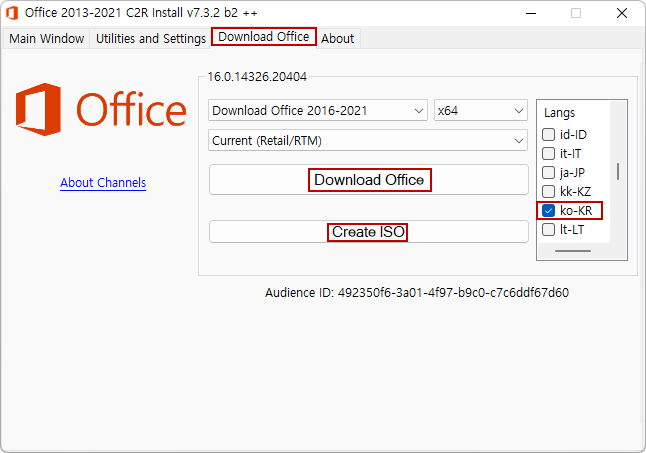Open the Utilities and Settings tab
646x453 pixels.
click(151, 38)
